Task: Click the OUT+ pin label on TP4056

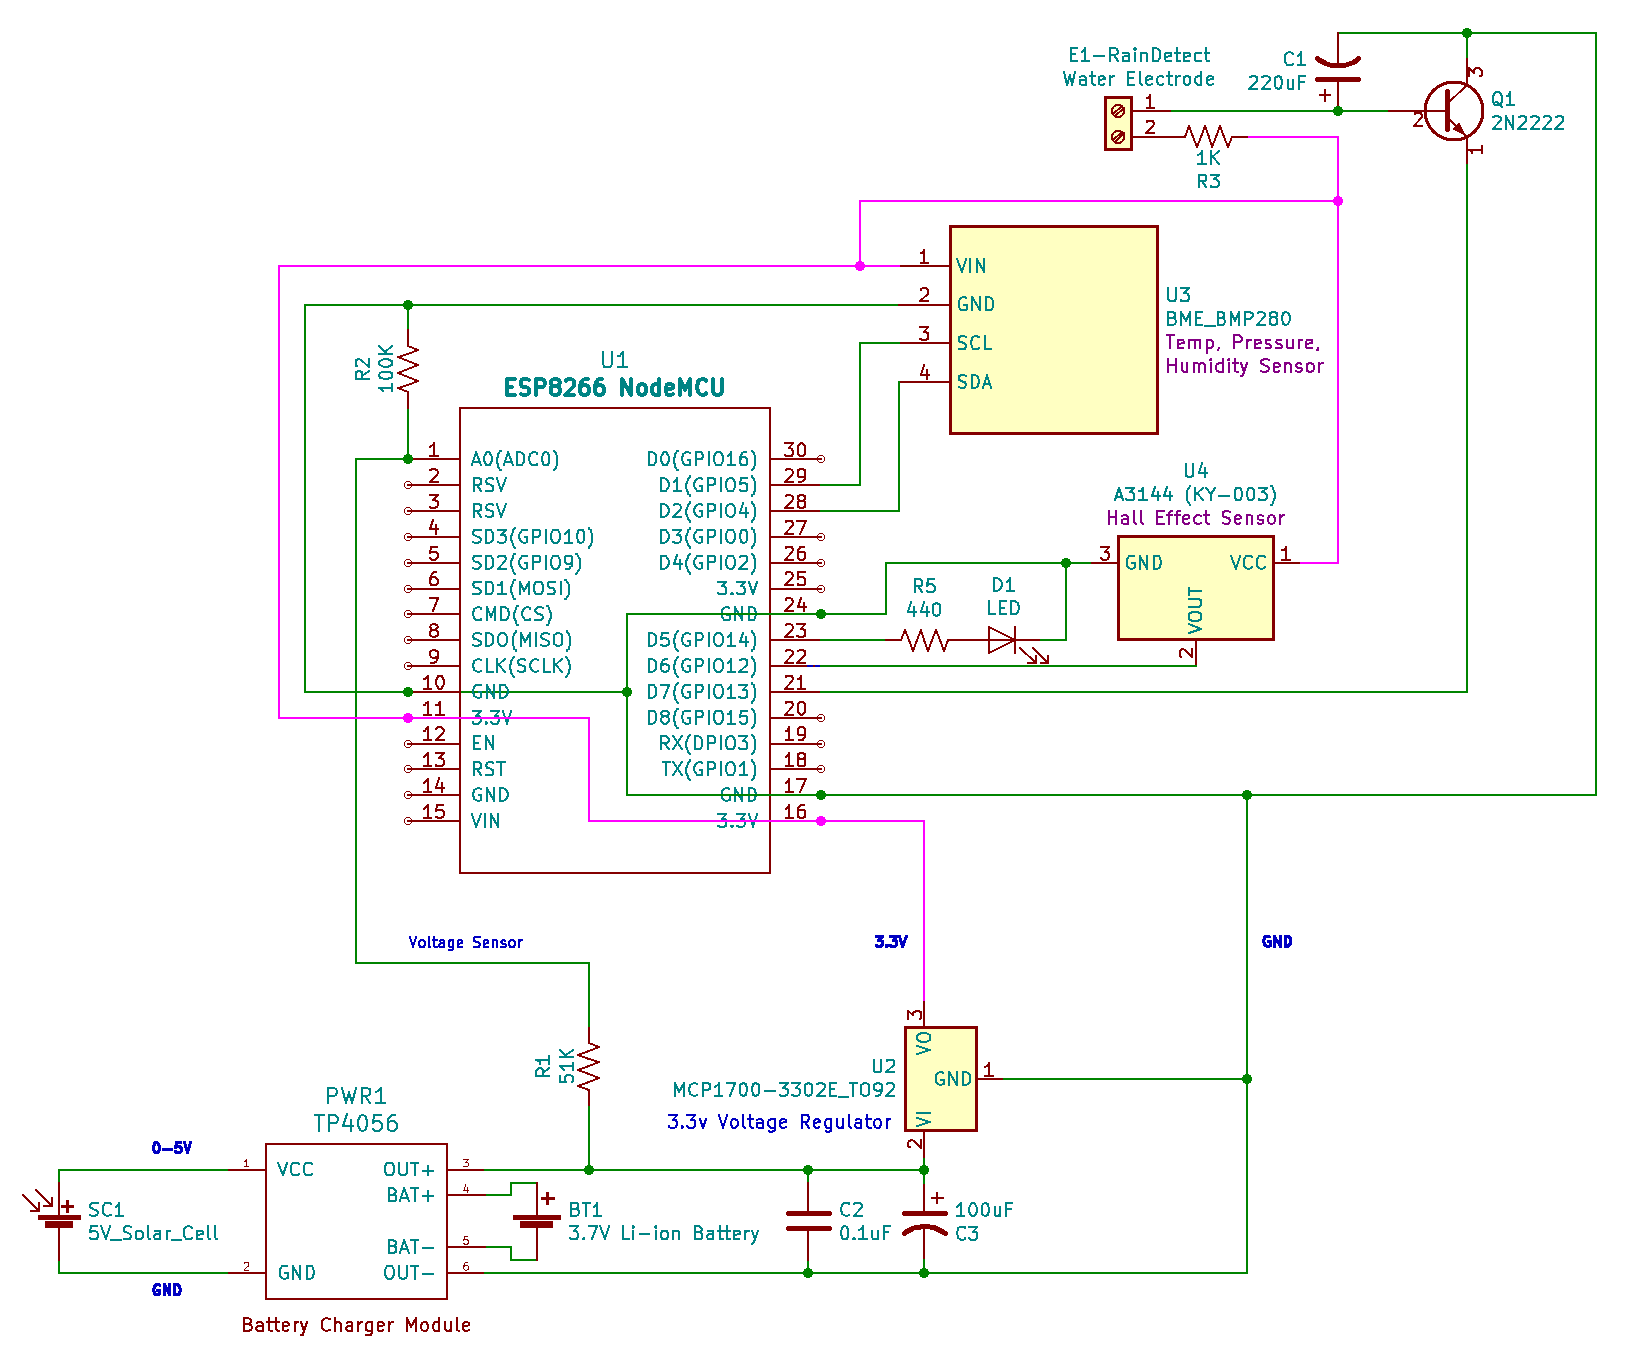Action: pyautogui.click(x=409, y=1170)
